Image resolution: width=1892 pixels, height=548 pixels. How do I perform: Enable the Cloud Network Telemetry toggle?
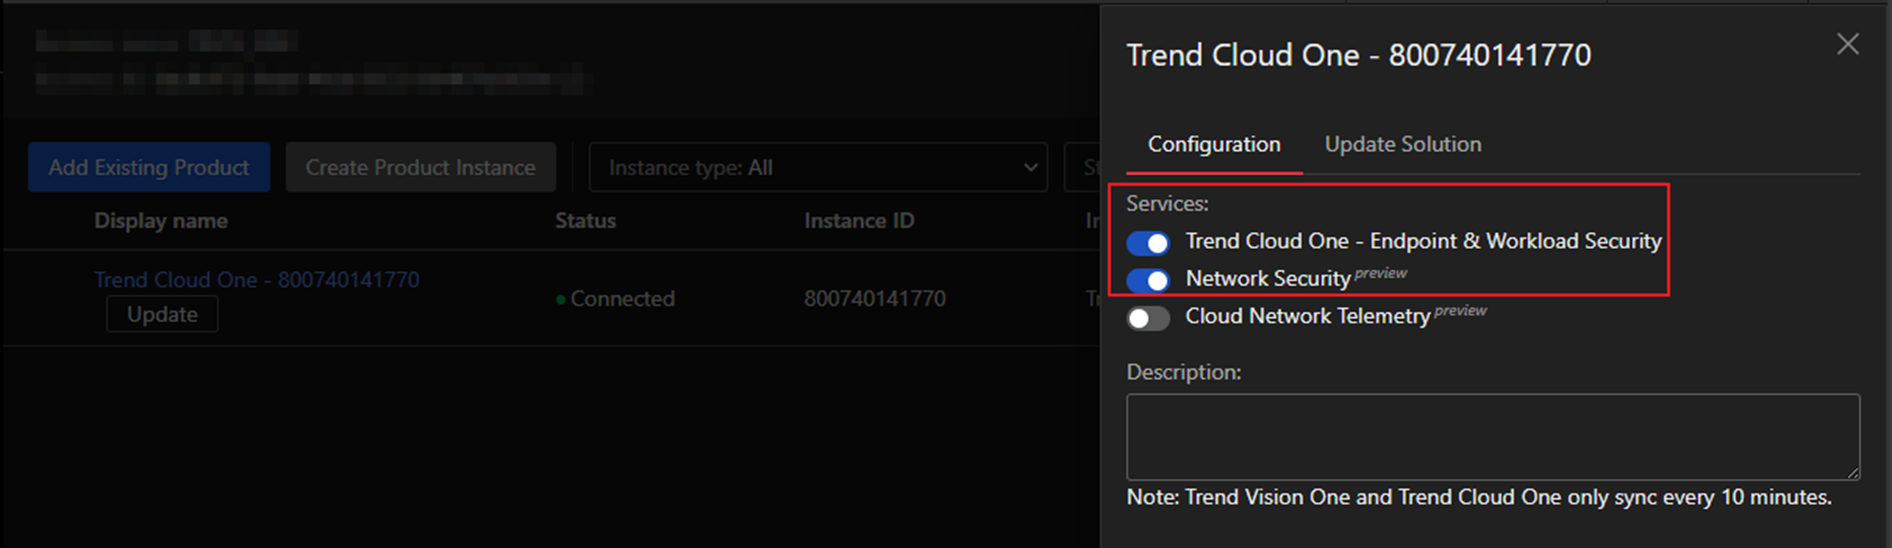coord(1147,318)
